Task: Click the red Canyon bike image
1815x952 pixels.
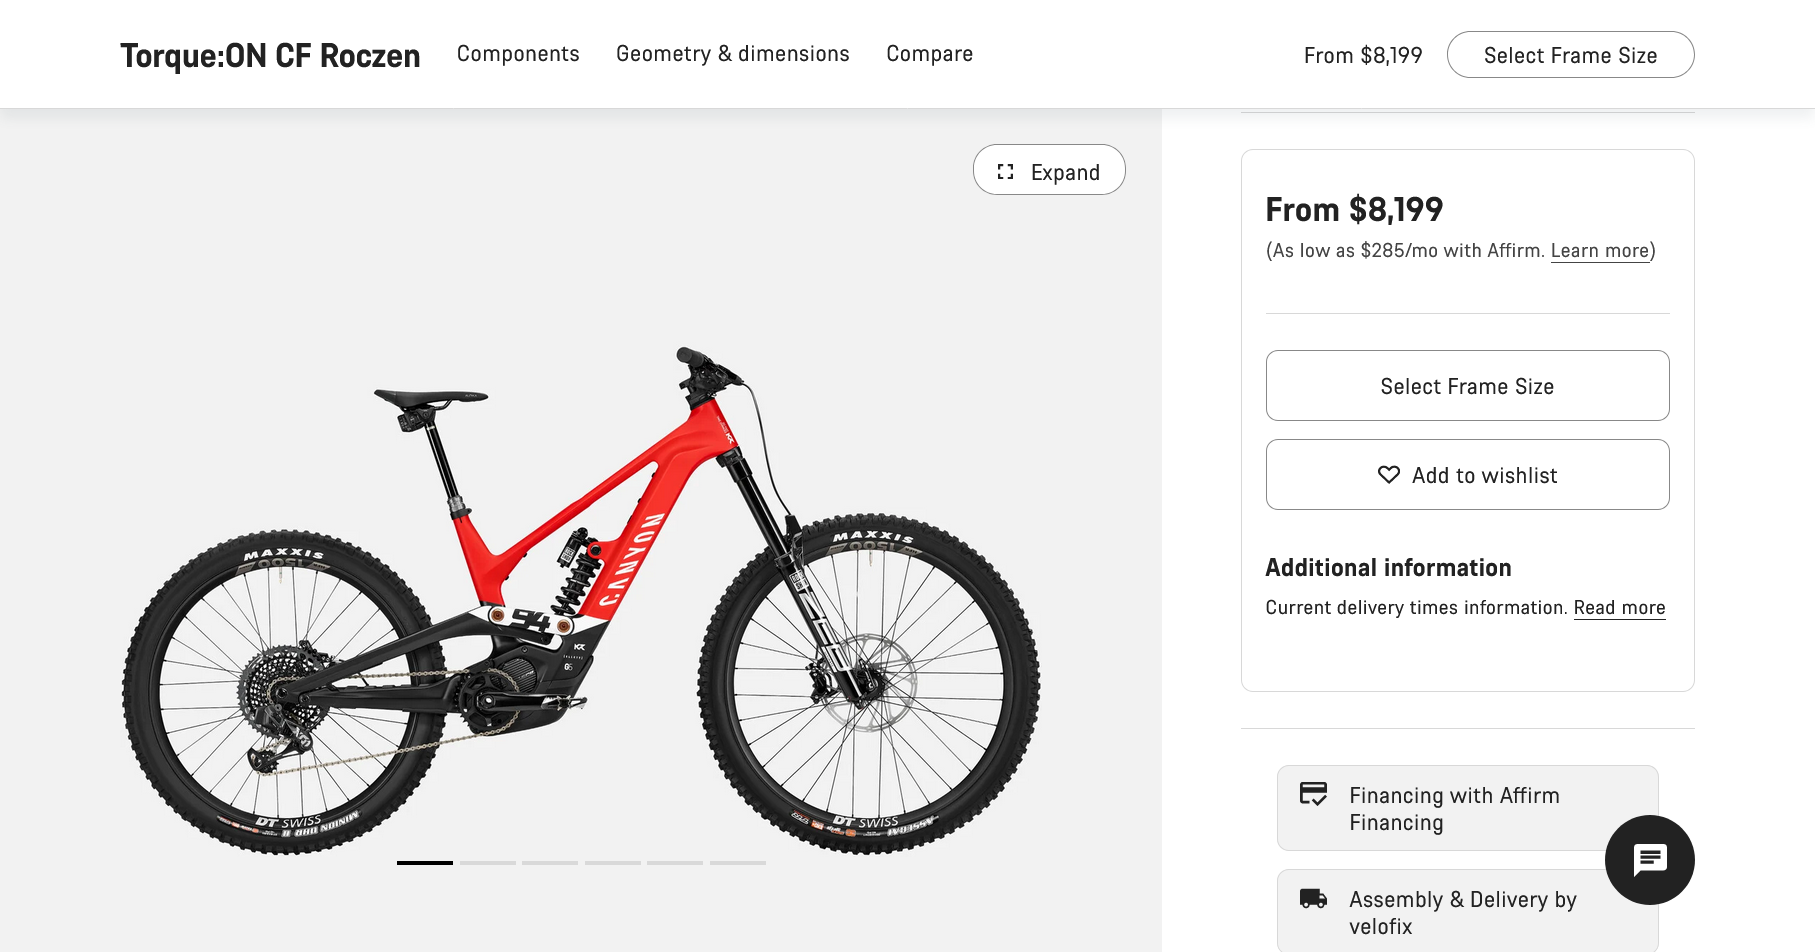Action: coord(580,600)
